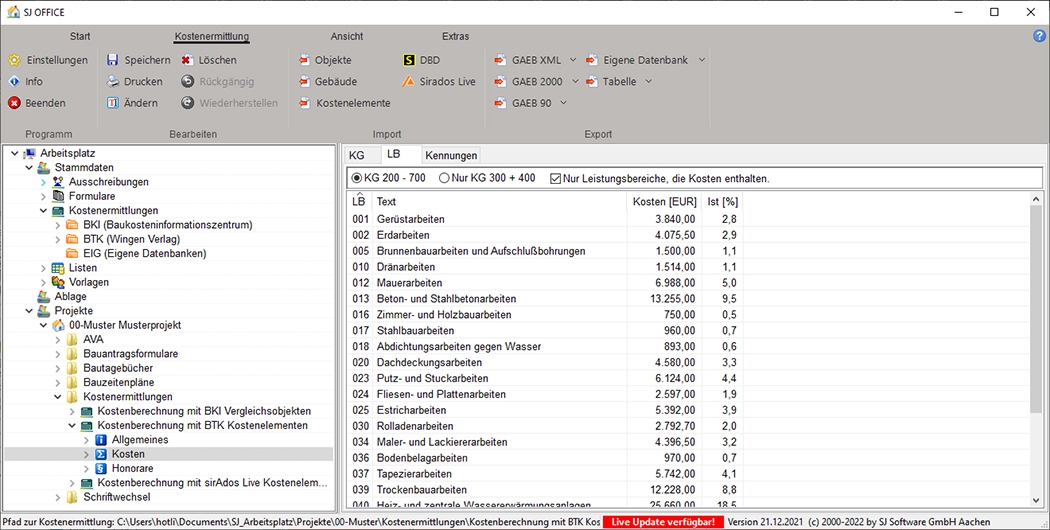Collapse the Arbeitsplatz tree node
Viewport: 1050px width, 530px height.
point(15,153)
